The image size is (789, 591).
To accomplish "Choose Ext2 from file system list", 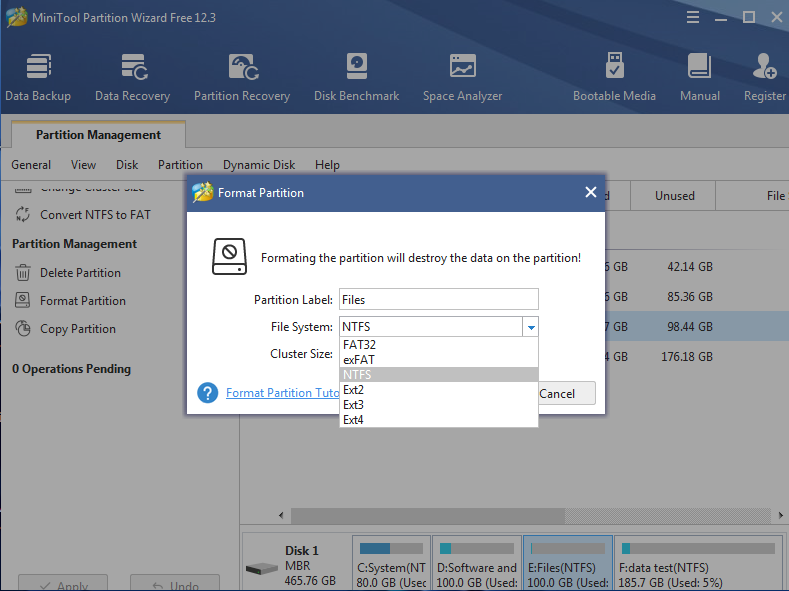I will [439, 390].
